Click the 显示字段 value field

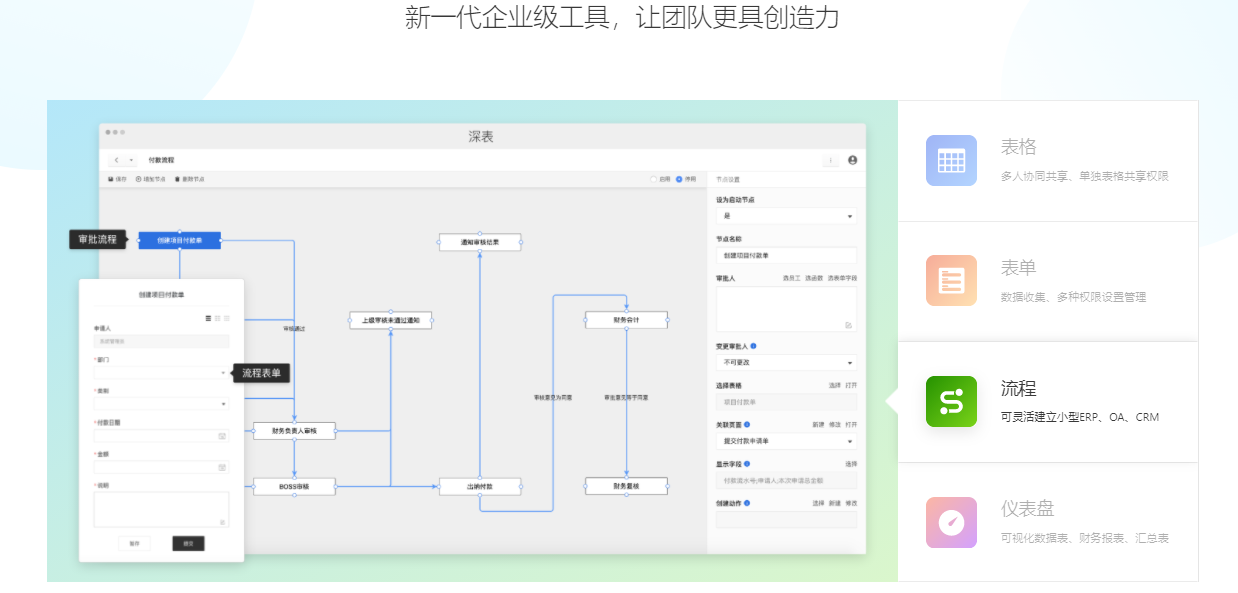pos(786,481)
